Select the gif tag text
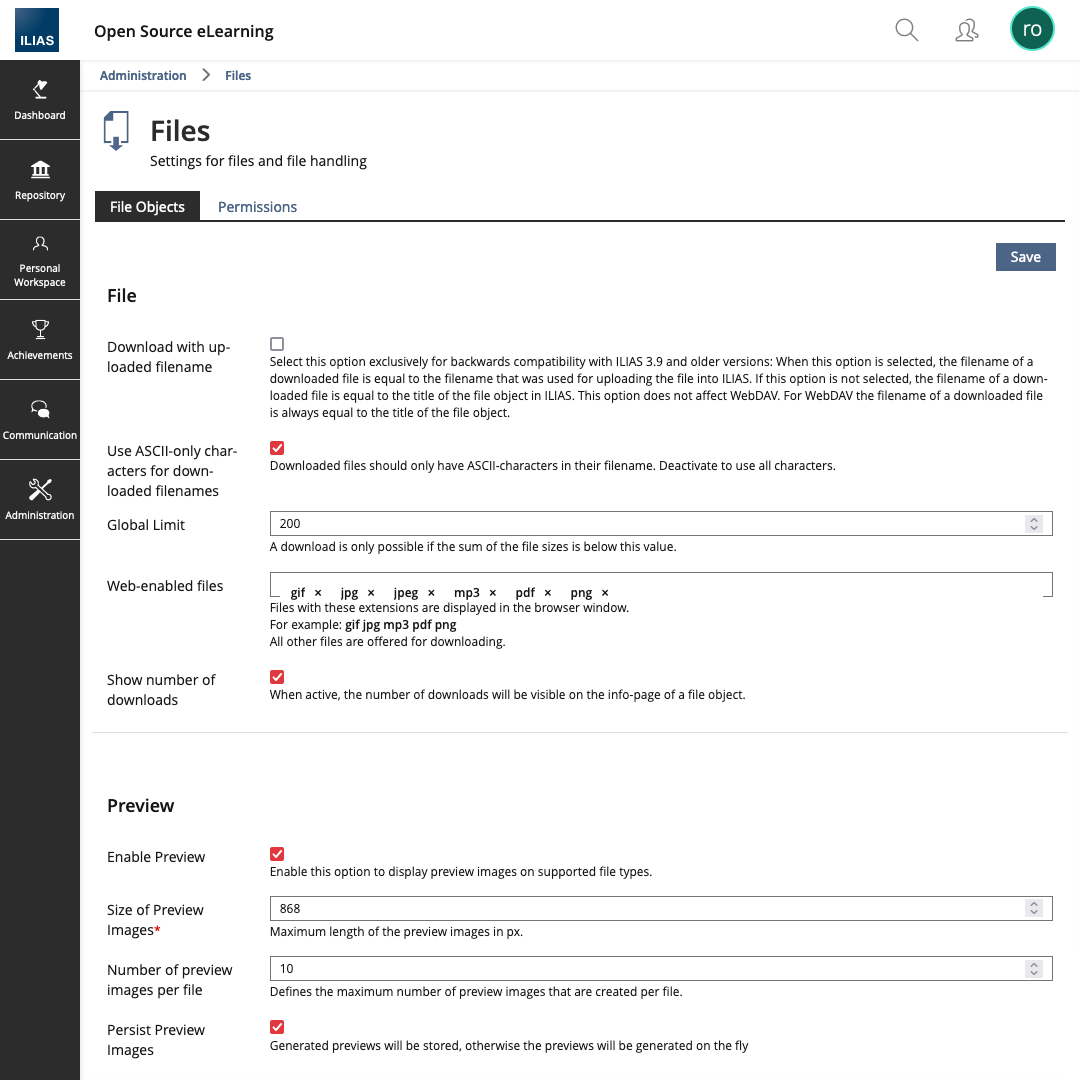The image size is (1080, 1080). point(298,592)
